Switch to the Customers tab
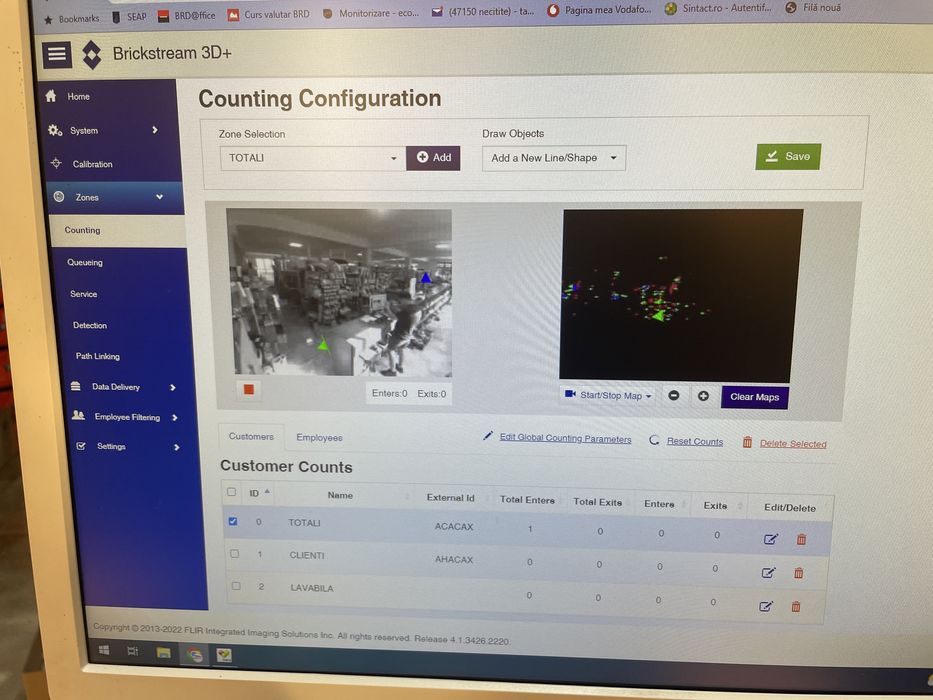Viewport: 933px width, 700px height. [251, 436]
